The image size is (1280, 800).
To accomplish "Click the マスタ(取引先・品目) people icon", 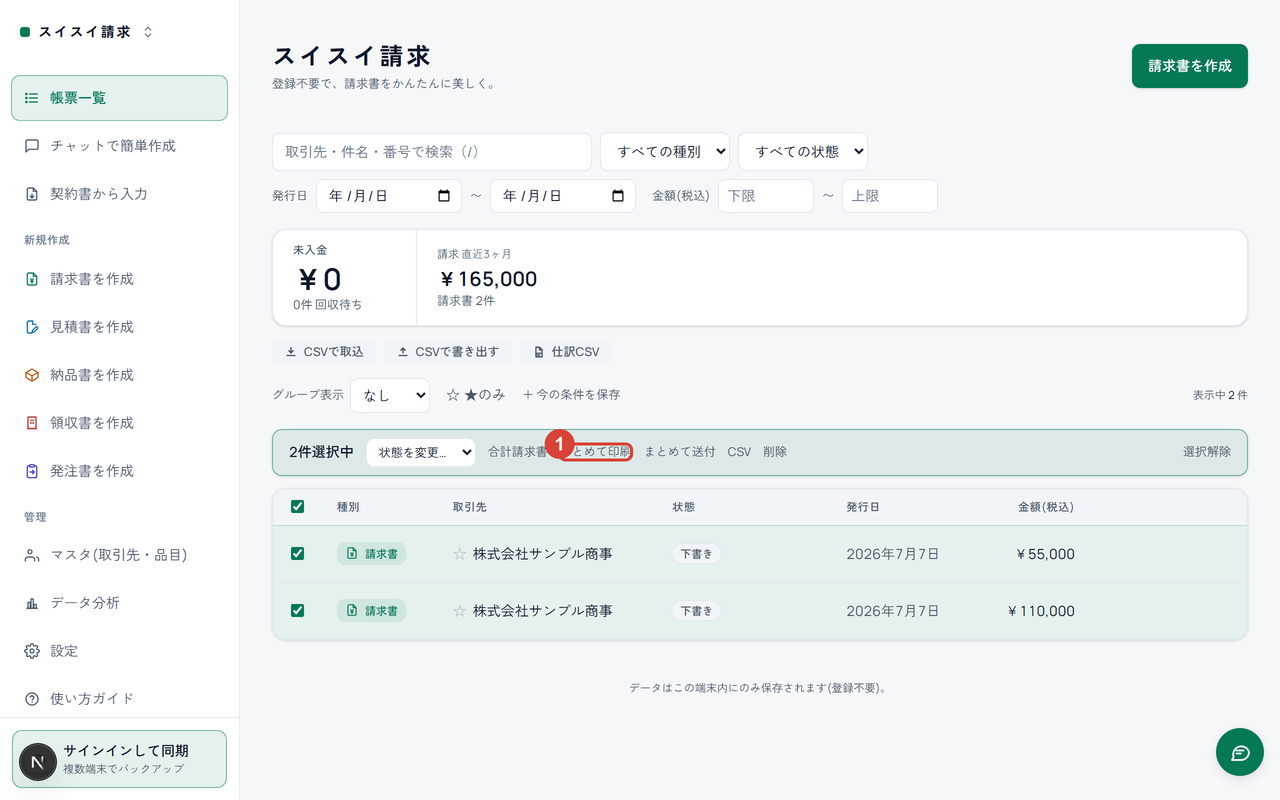I will click(x=32, y=555).
